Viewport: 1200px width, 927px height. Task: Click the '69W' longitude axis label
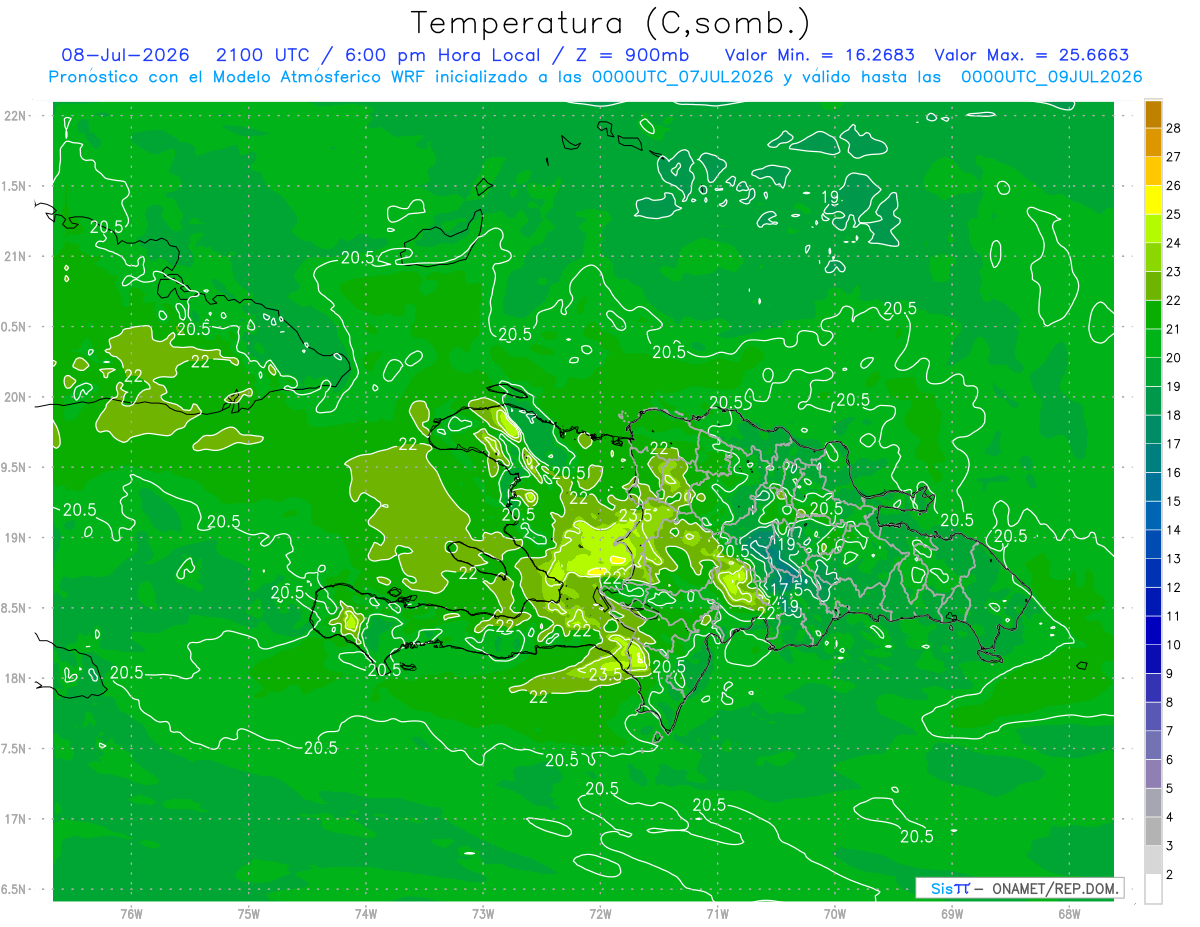click(952, 914)
